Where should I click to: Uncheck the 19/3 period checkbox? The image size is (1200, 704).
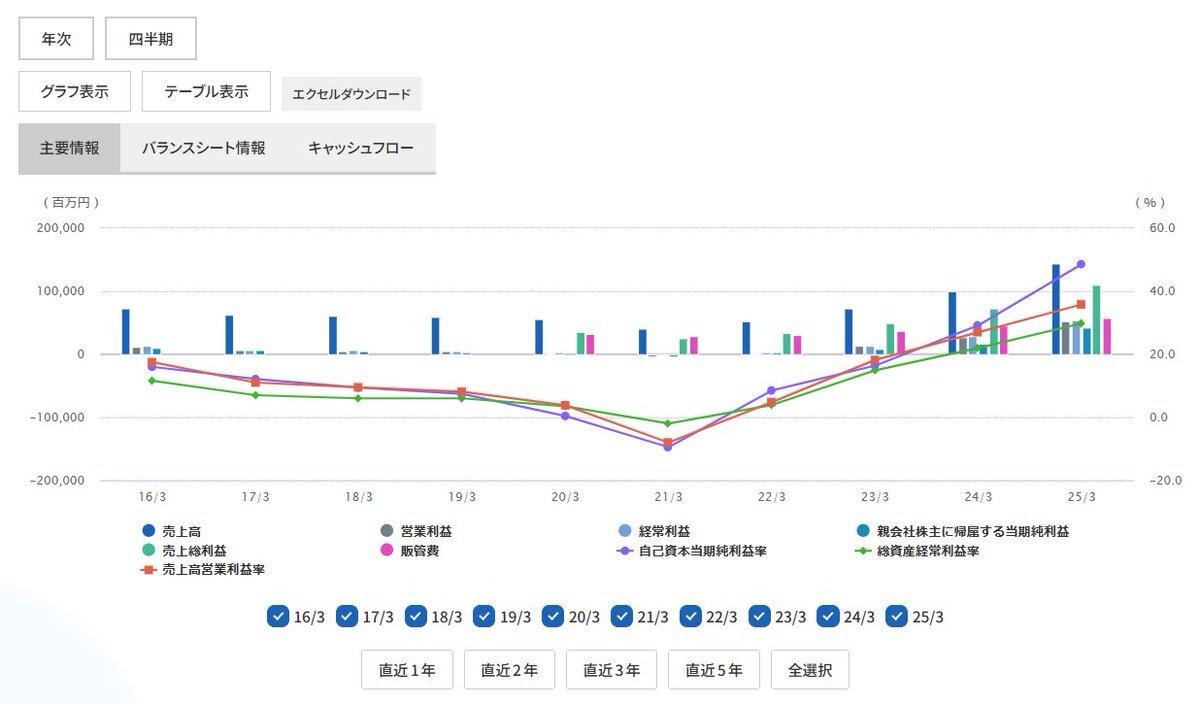pos(484,616)
